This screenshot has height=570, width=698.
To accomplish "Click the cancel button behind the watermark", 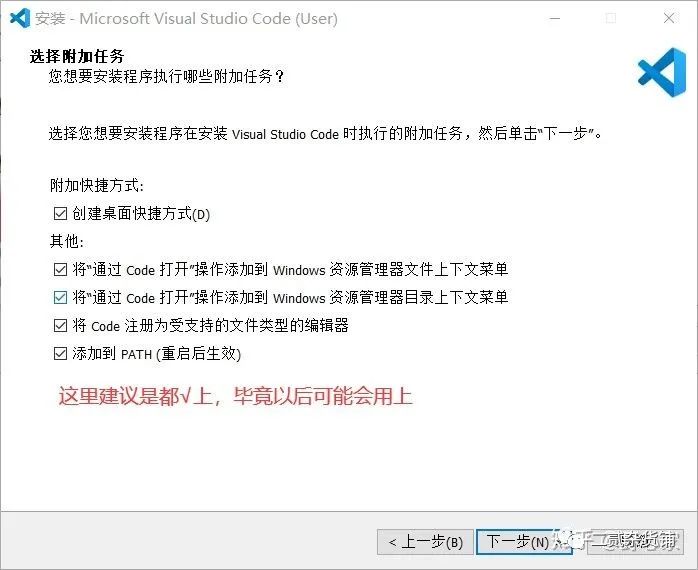I will [635, 542].
